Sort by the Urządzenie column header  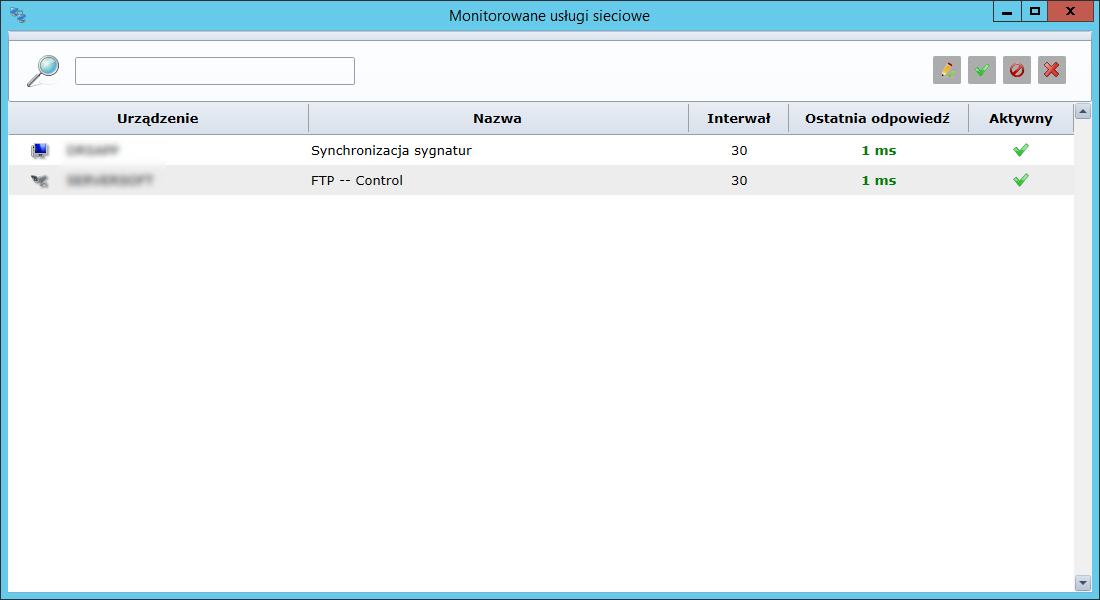click(158, 118)
